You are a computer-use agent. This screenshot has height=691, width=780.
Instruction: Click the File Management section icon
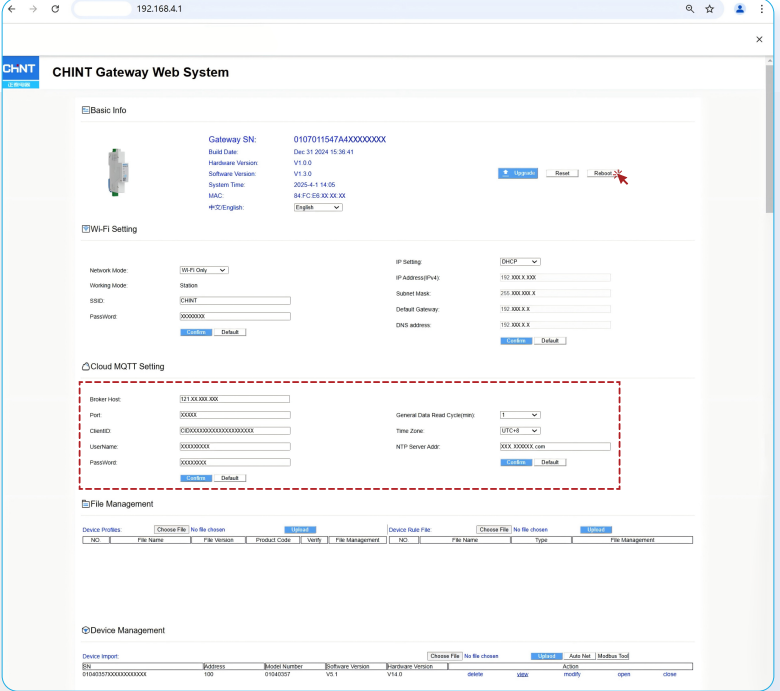pos(86,504)
